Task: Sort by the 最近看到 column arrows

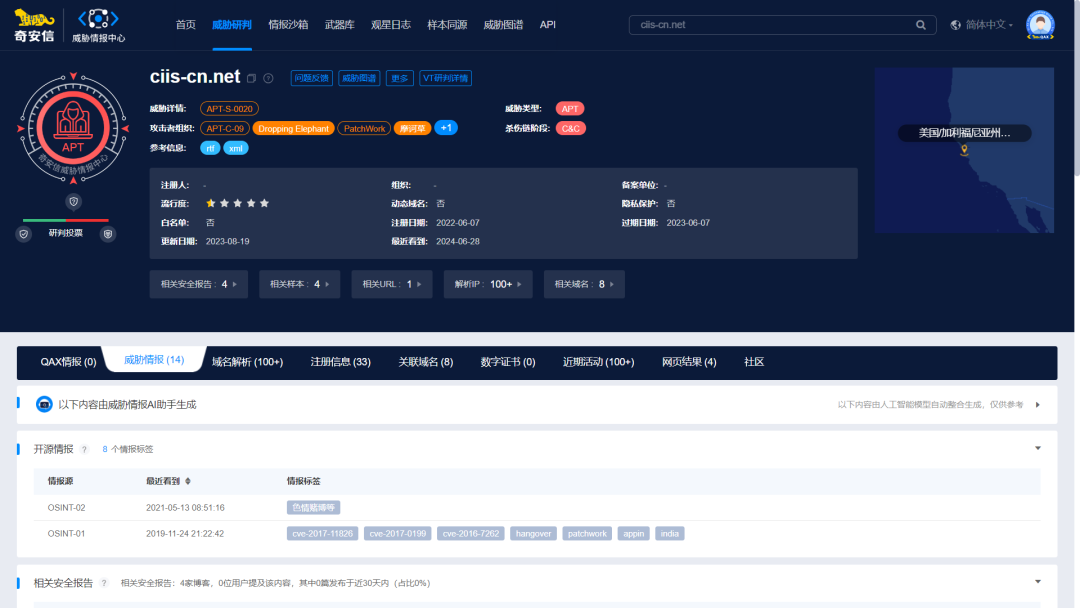Action: [x=187, y=481]
